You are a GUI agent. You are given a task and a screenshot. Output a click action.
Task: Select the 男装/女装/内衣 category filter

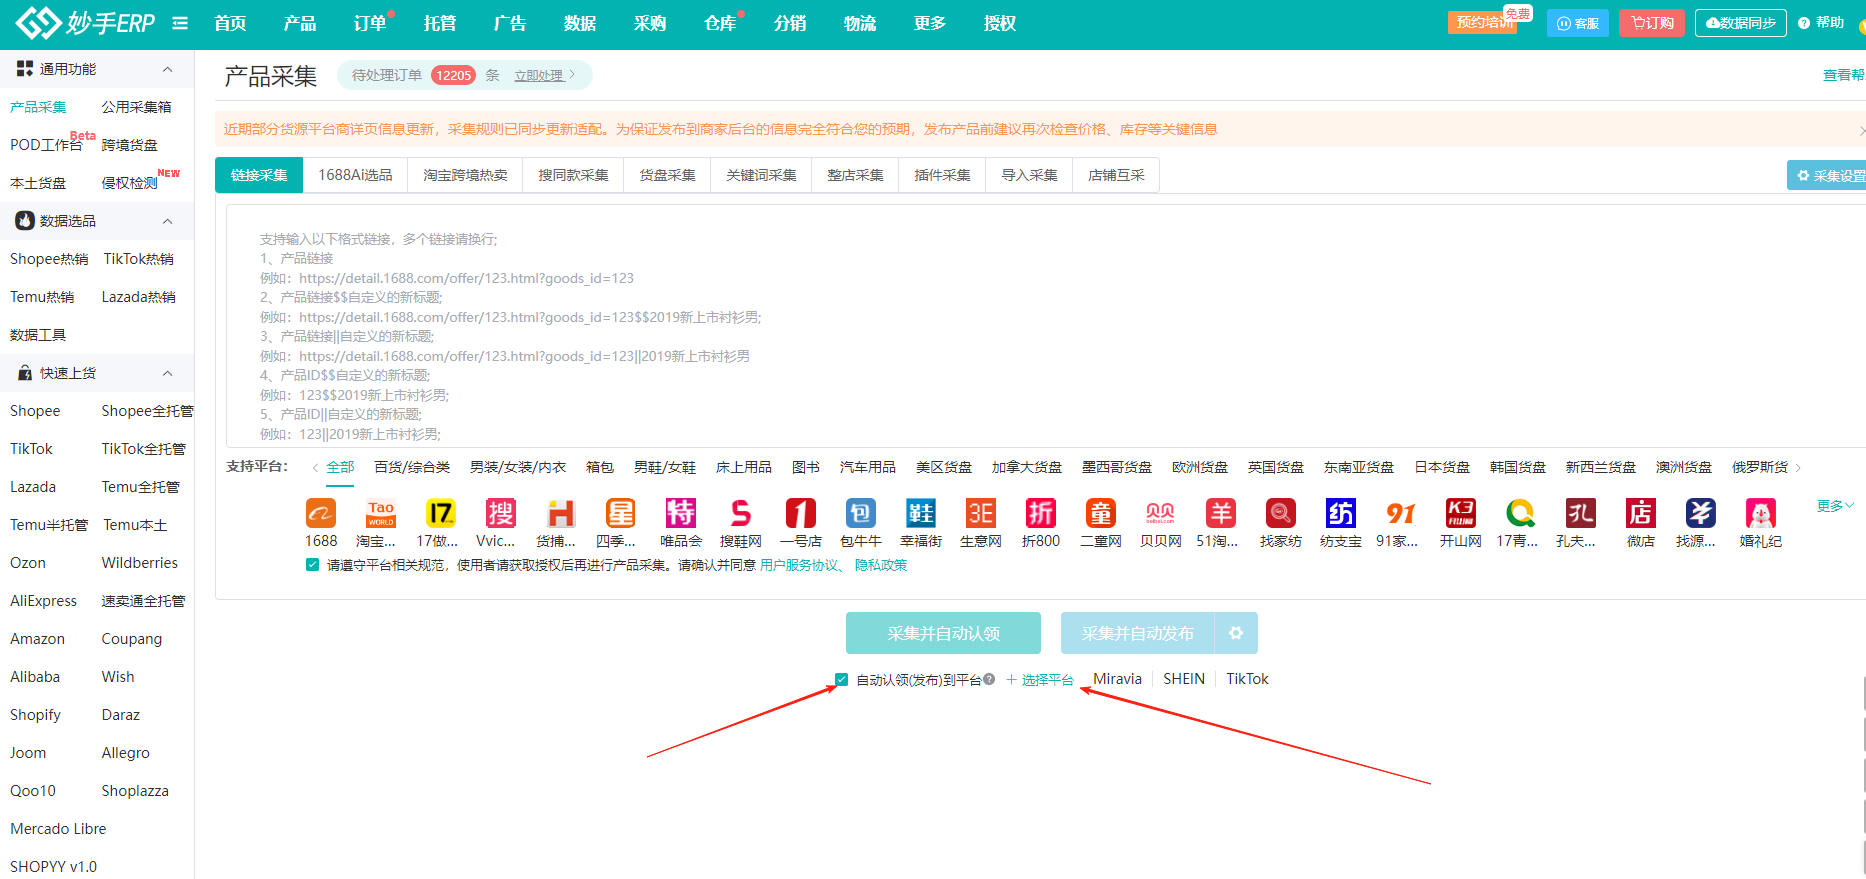(518, 467)
